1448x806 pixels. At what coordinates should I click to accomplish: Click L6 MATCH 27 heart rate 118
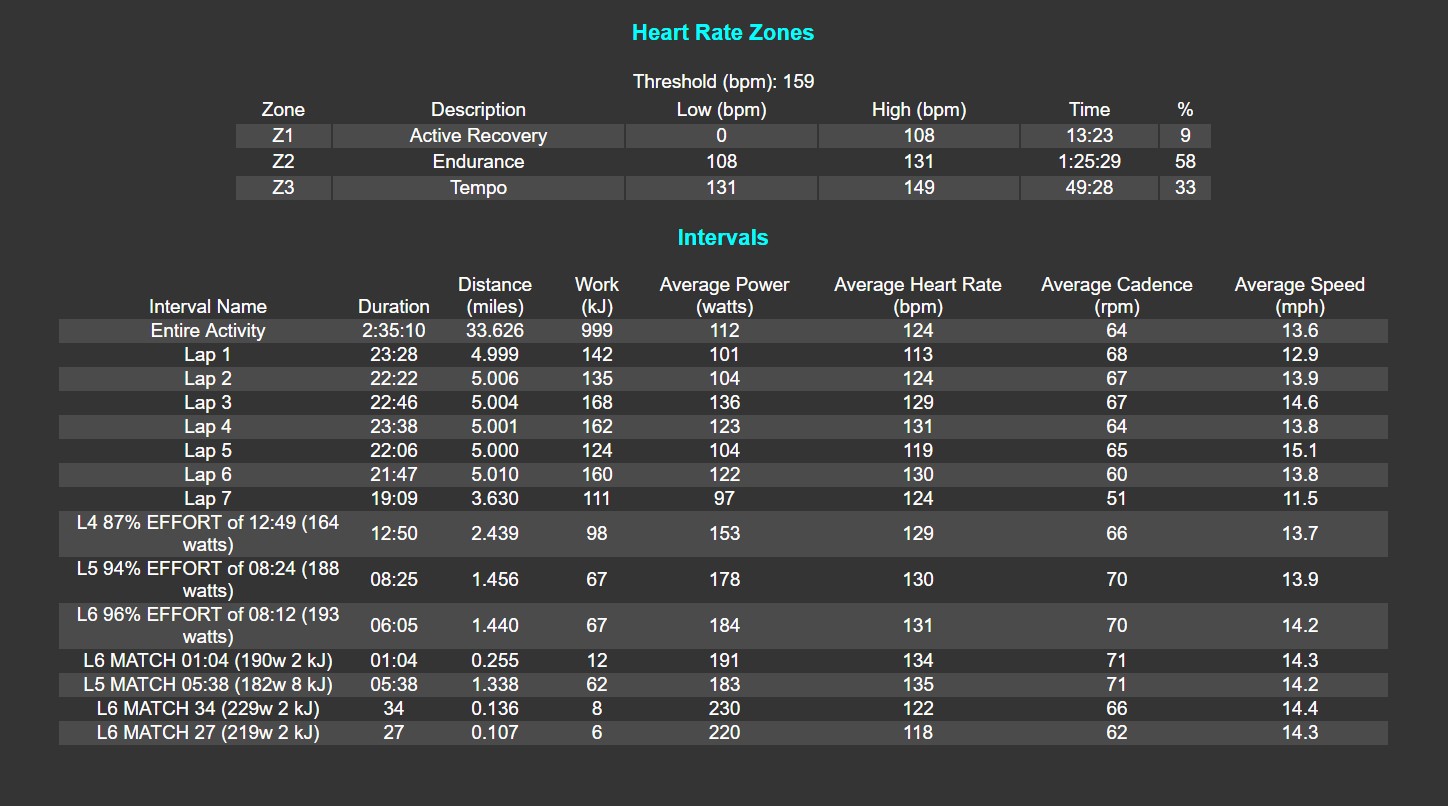coord(918,733)
